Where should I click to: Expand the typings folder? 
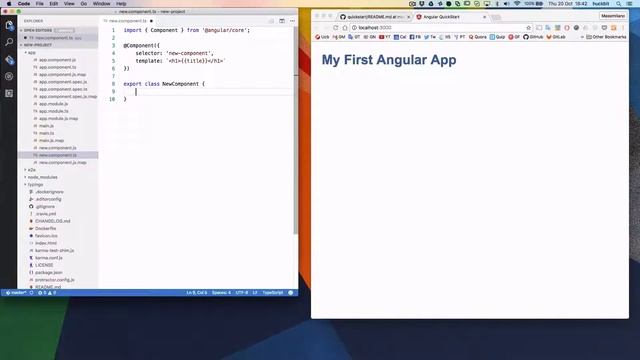35,184
